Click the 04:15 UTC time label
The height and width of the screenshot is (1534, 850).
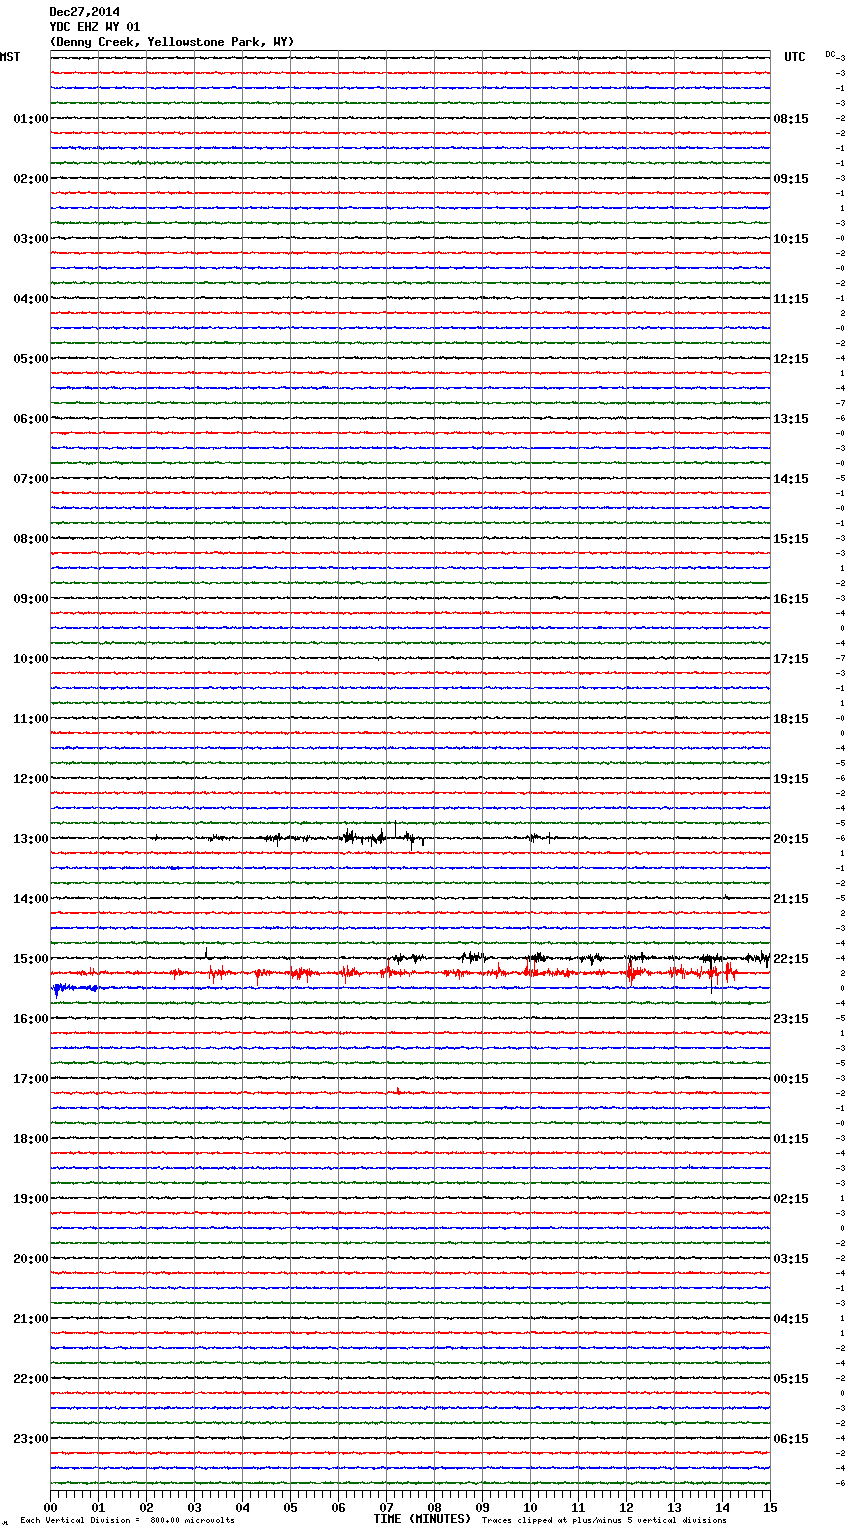tap(791, 1319)
